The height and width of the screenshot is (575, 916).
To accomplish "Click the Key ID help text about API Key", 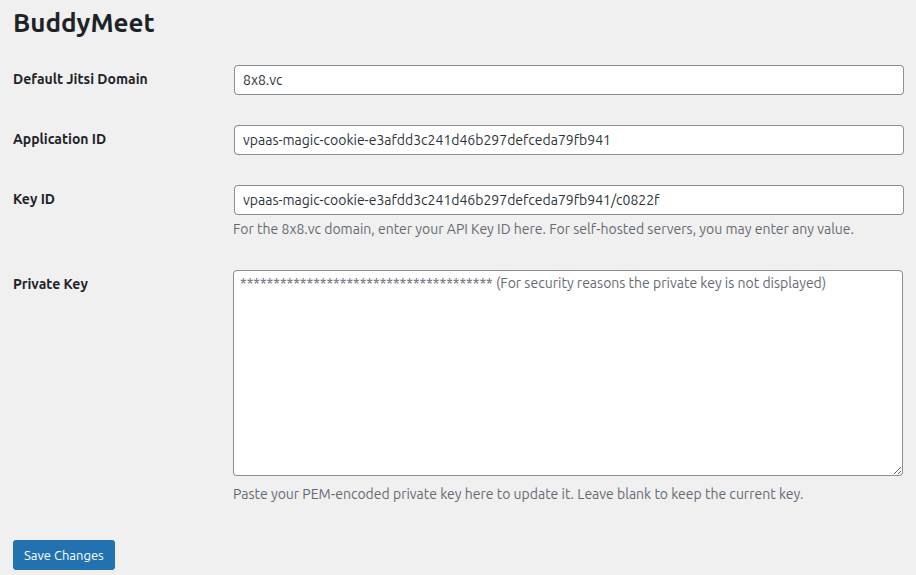I will (x=543, y=229).
